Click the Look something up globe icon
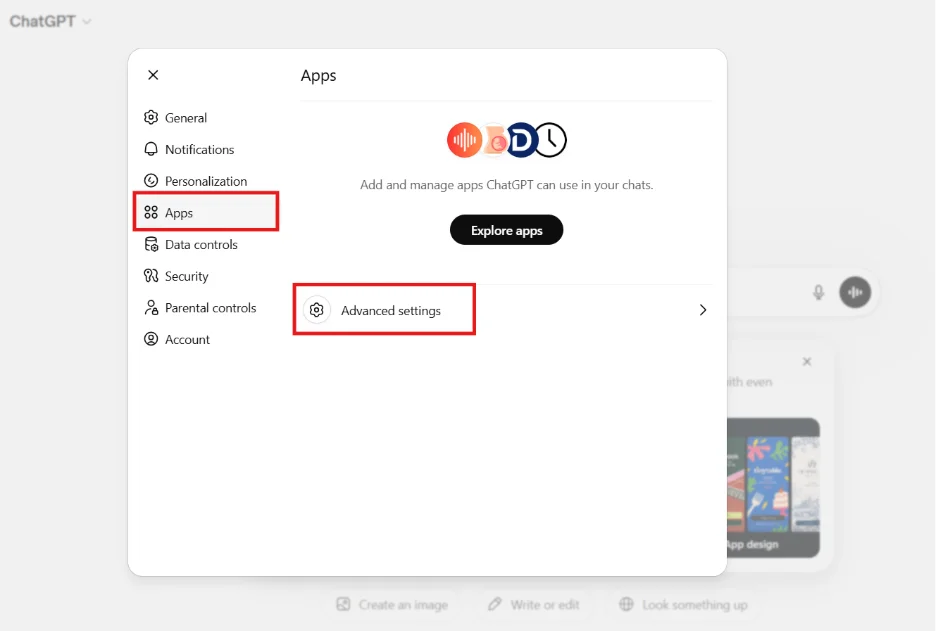 point(626,604)
